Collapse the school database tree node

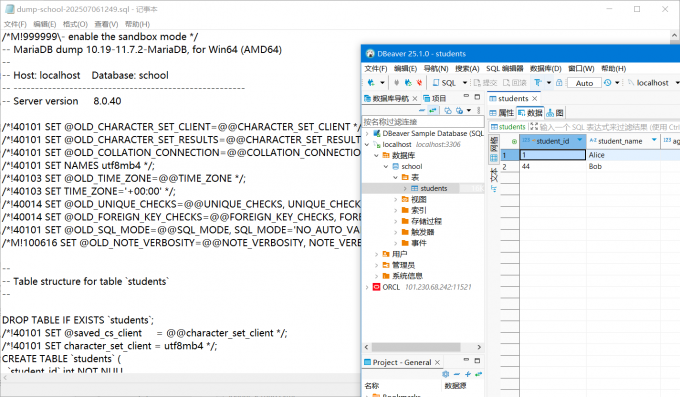pos(386,166)
